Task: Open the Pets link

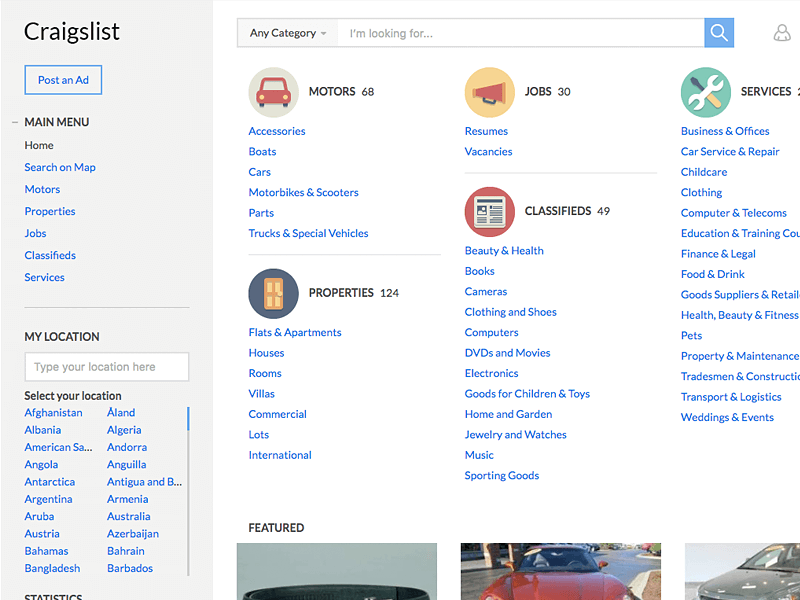Action: tap(691, 335)
